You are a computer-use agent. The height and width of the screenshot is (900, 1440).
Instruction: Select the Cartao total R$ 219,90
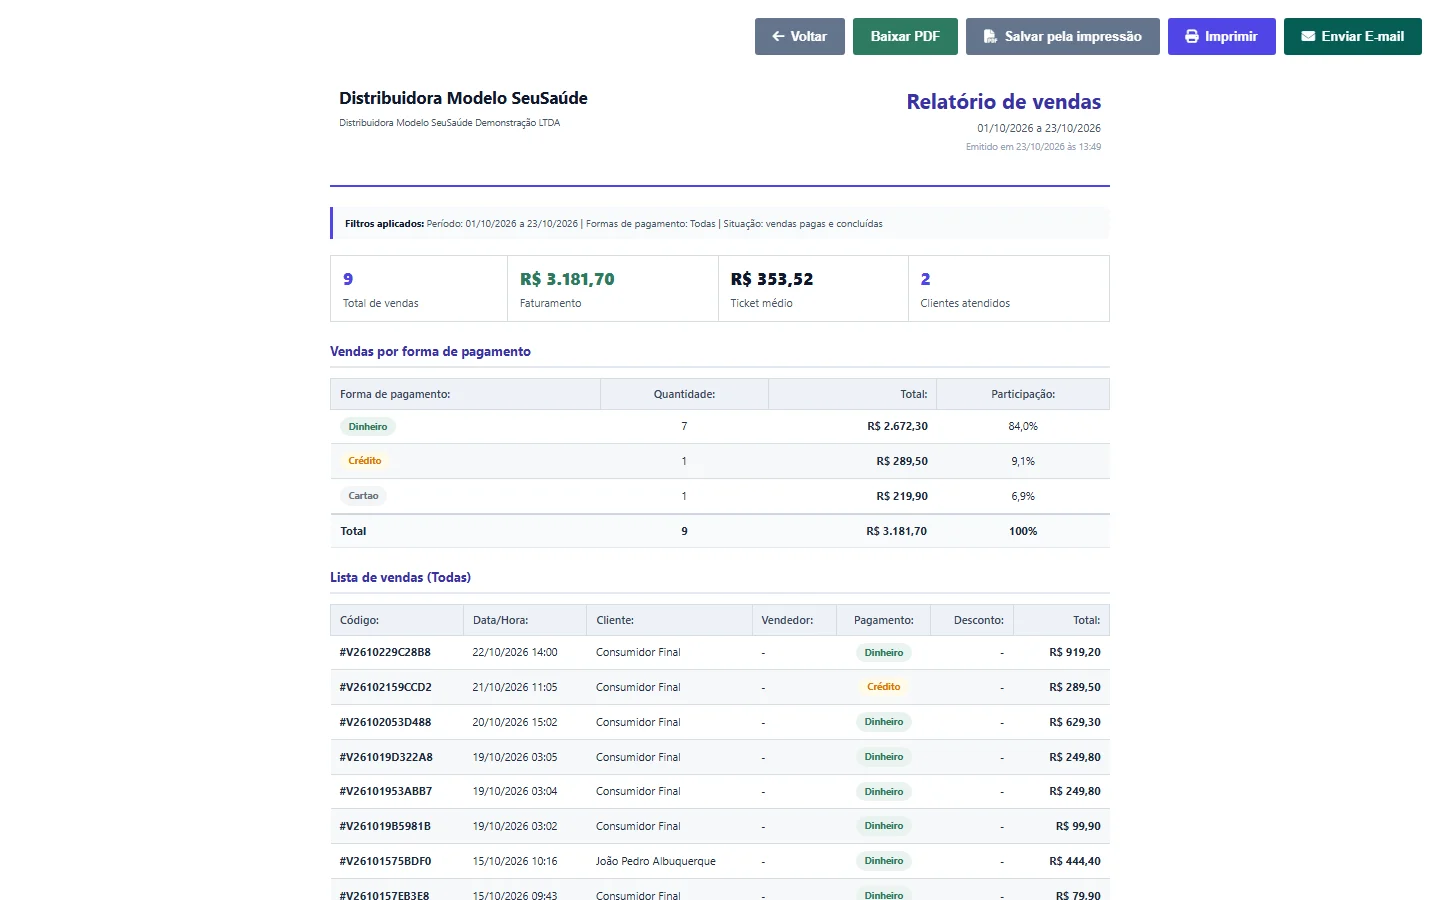[902, 496]
